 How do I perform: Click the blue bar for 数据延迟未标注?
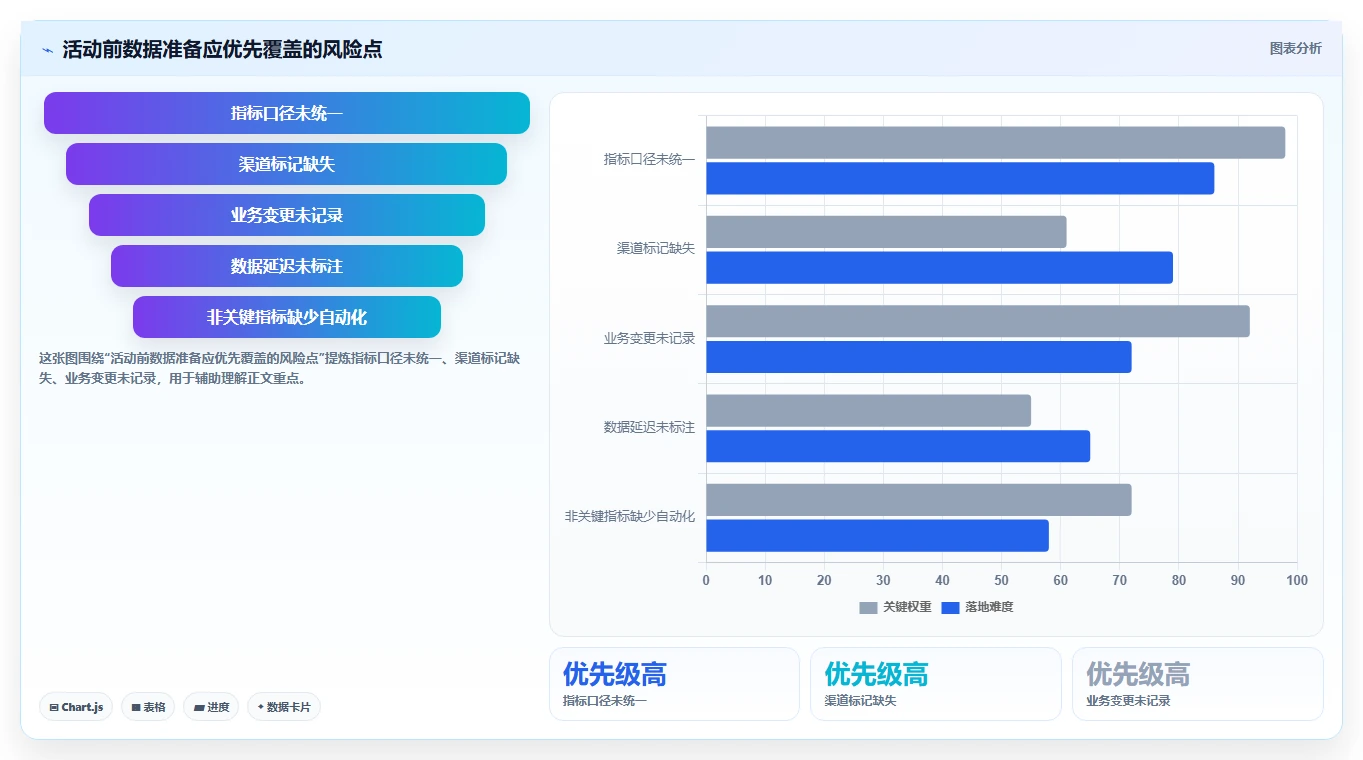click(x=898, y=446)
